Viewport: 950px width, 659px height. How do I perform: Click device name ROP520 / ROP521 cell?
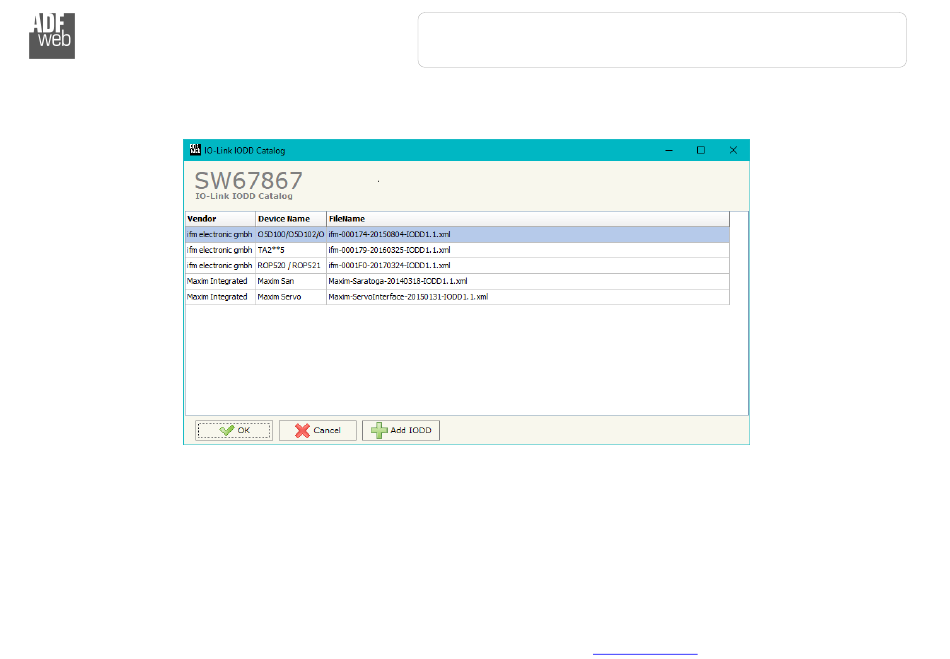(x=291, y=266)
